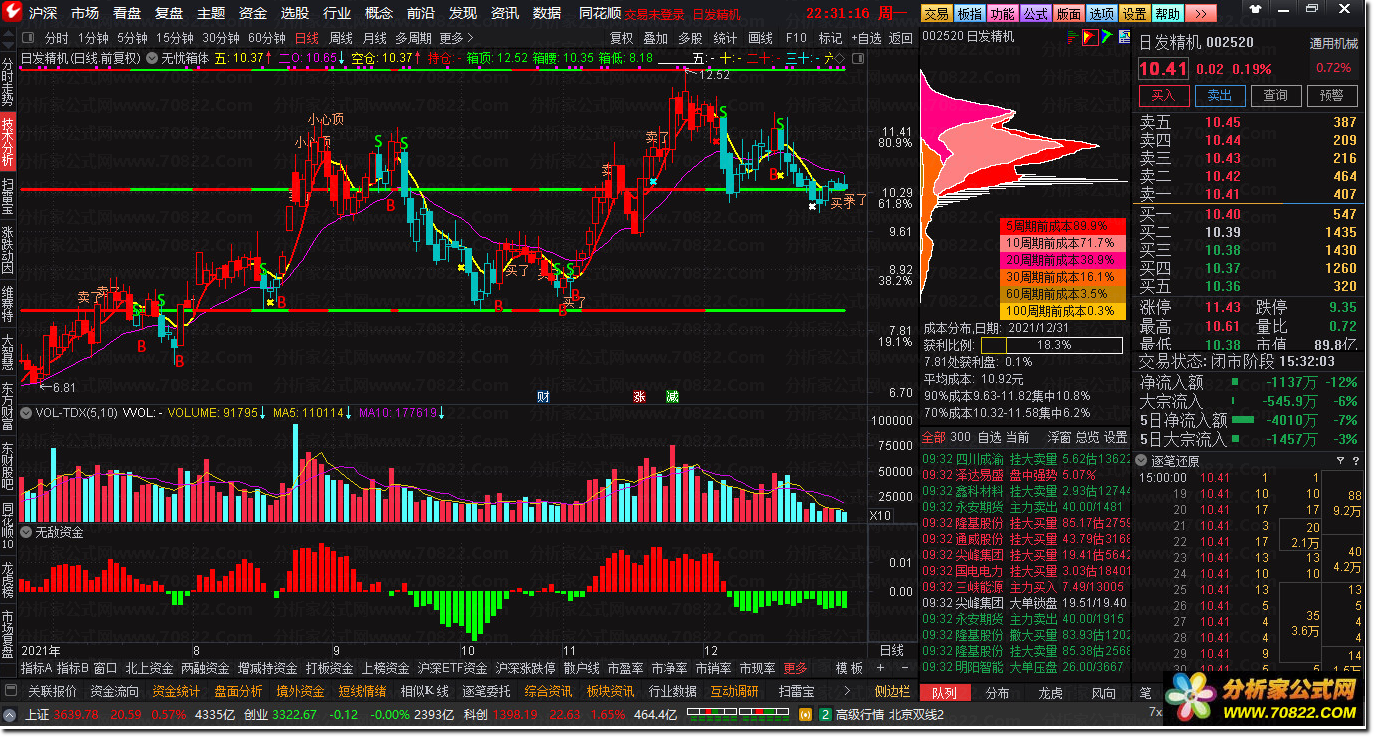Screen dimensions: 1375x737
Task: Switch the chart to 5分钟 period
Action: 133,38
